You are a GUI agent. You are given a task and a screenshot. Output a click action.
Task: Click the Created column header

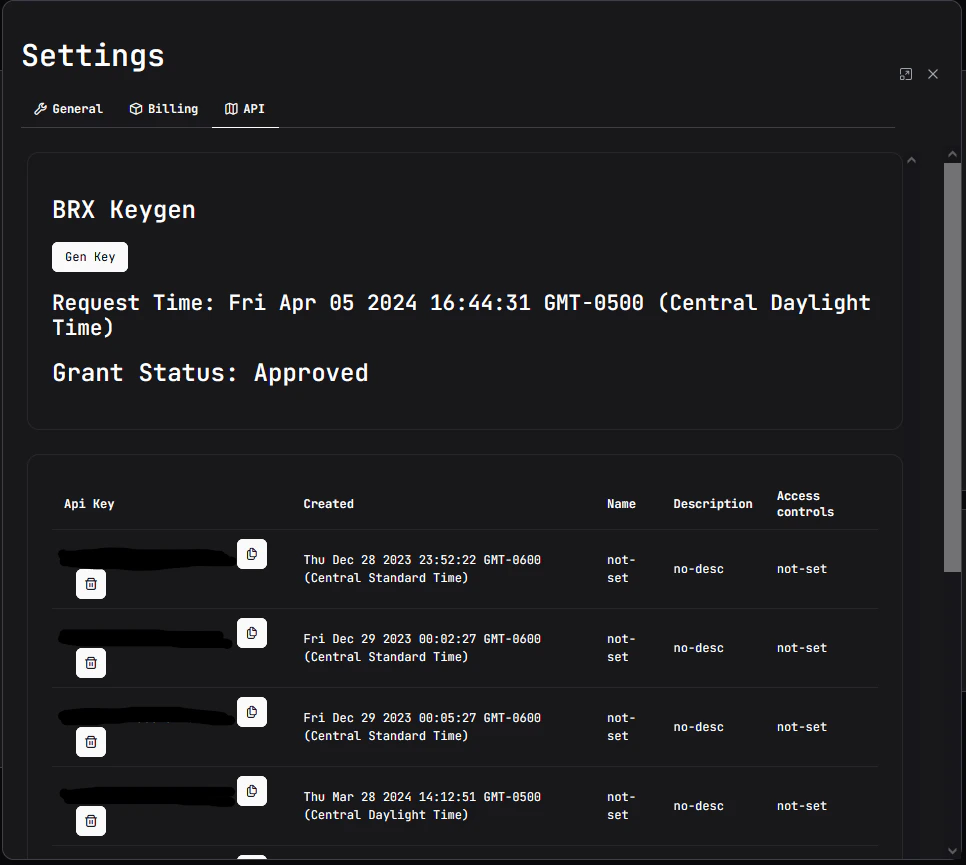328,504
